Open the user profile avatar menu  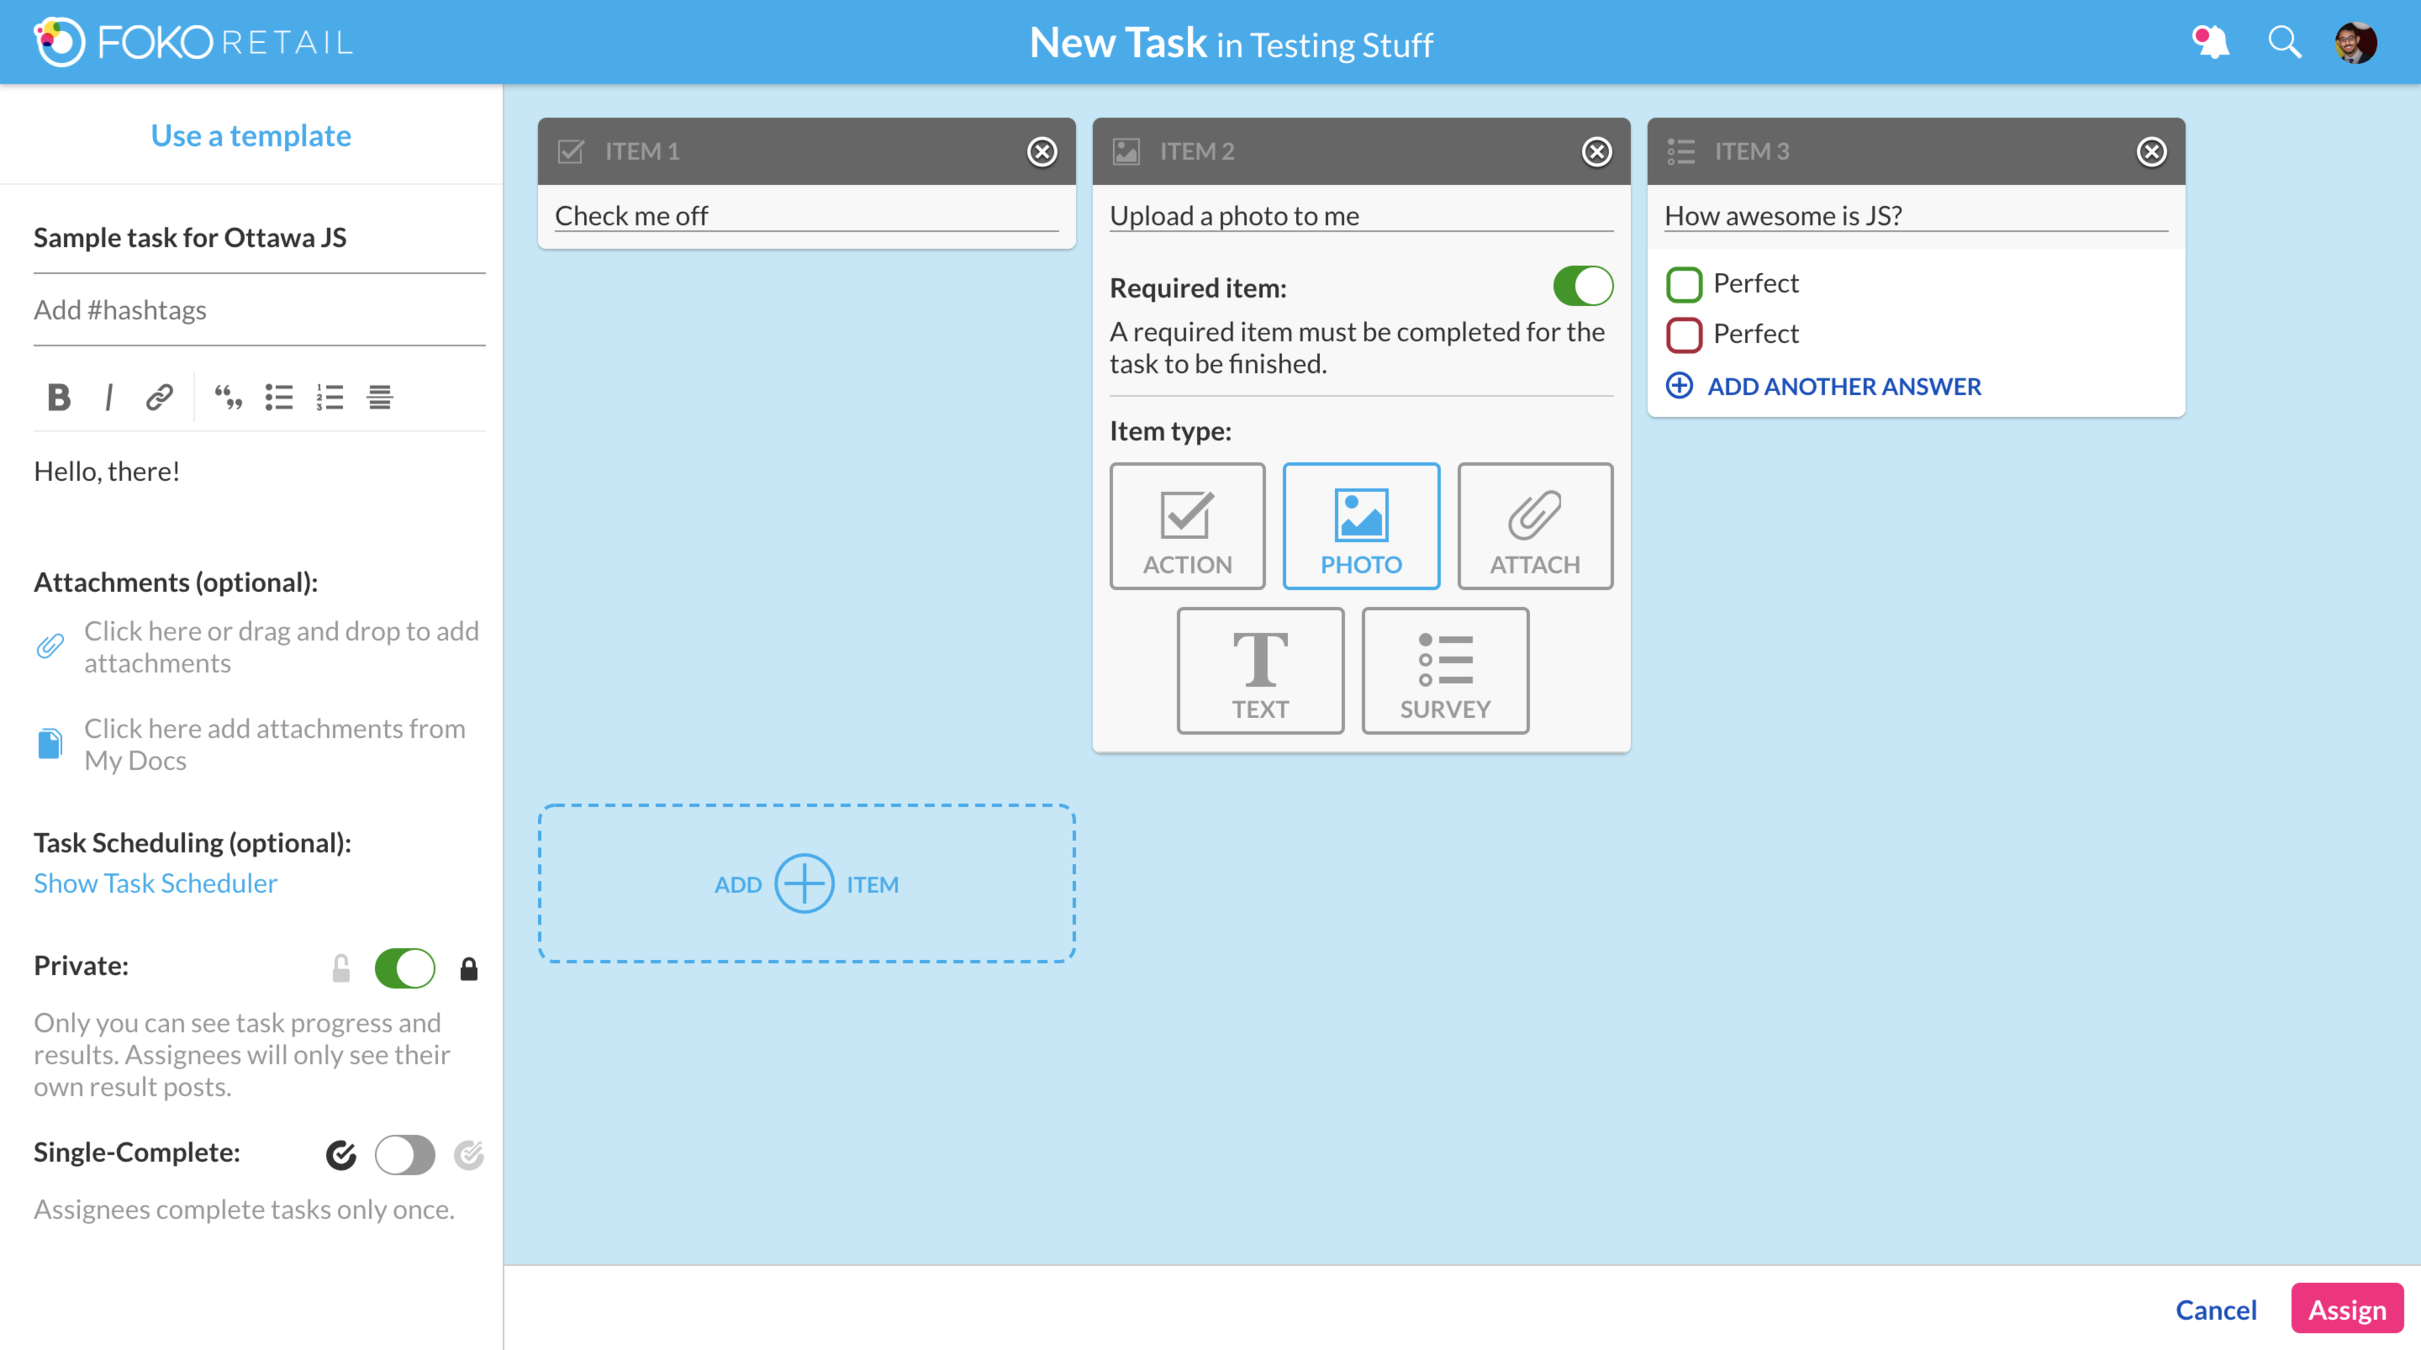tap(2357, 42)
